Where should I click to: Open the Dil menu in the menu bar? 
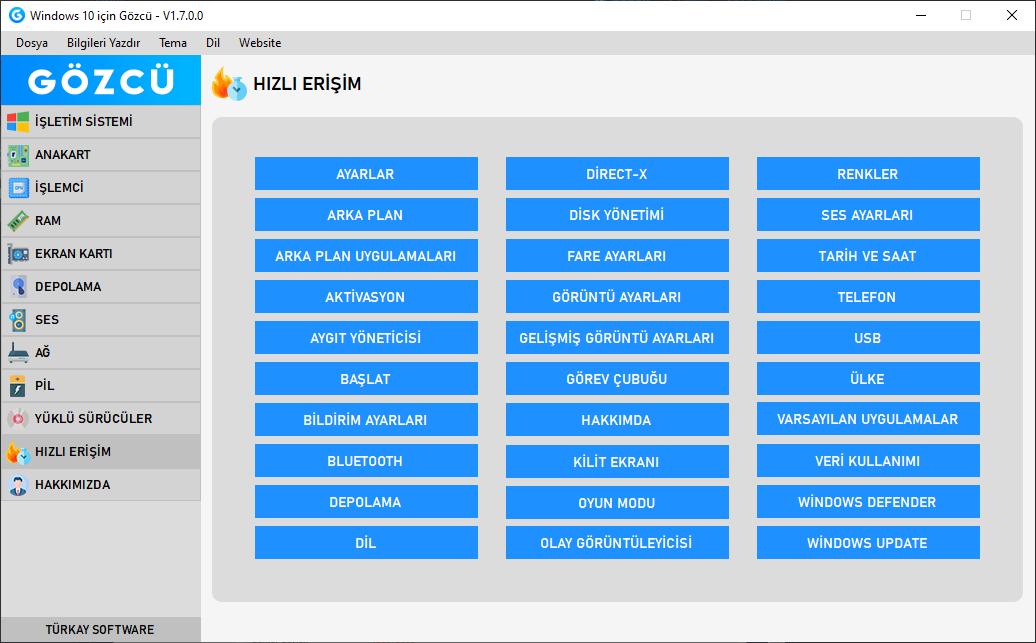click(213, 43)
